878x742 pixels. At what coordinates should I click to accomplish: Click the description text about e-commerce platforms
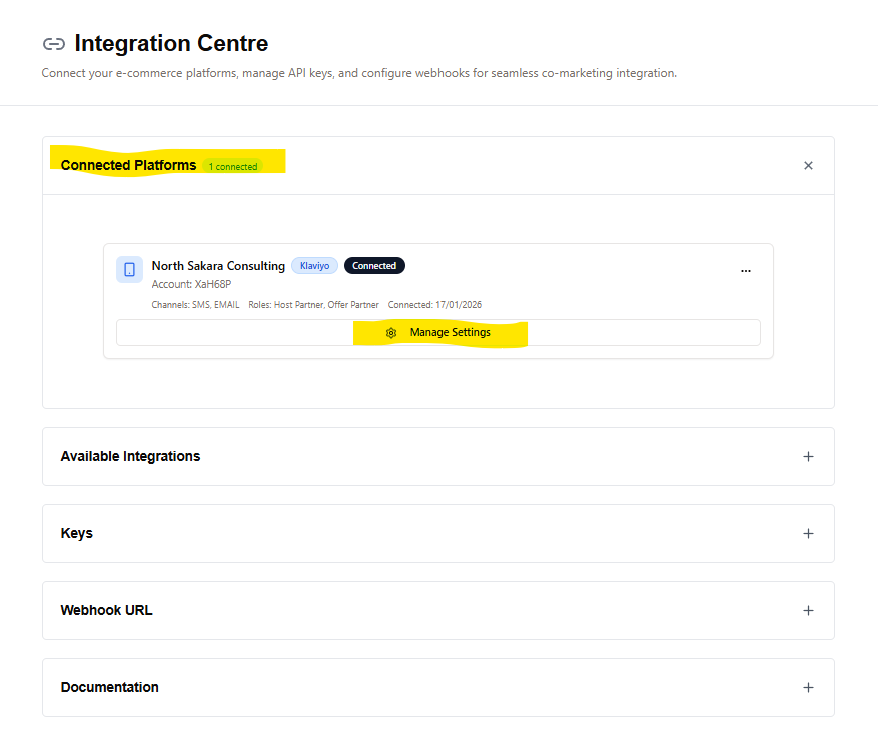click(359, 73)
